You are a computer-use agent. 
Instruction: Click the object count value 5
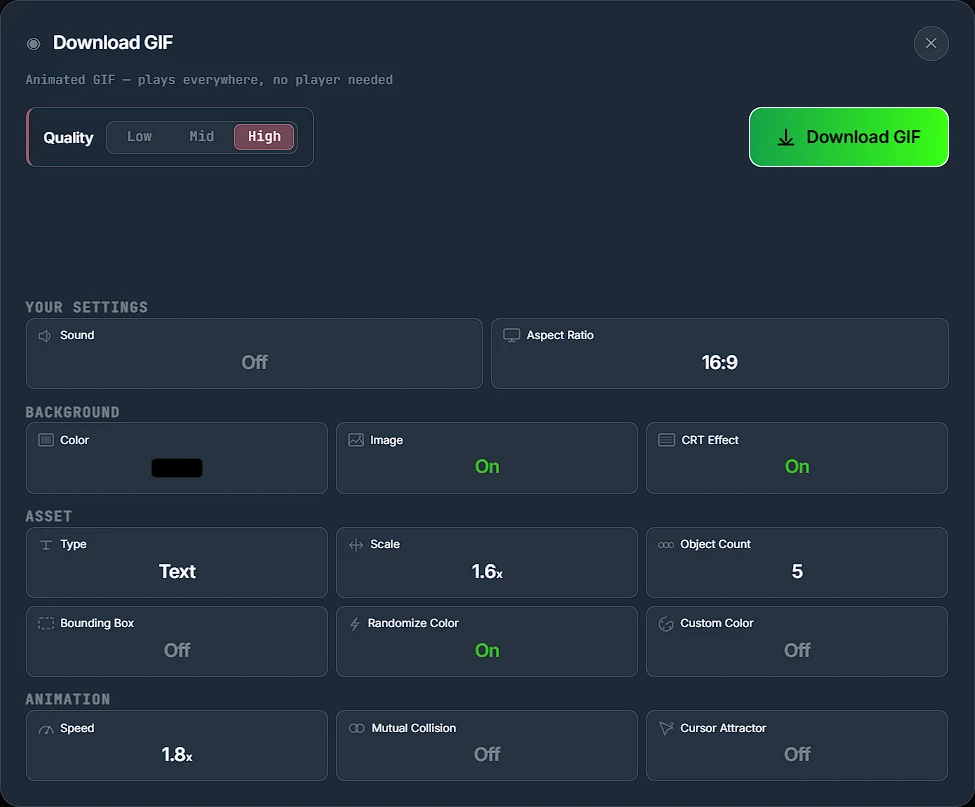click(797, 571)
